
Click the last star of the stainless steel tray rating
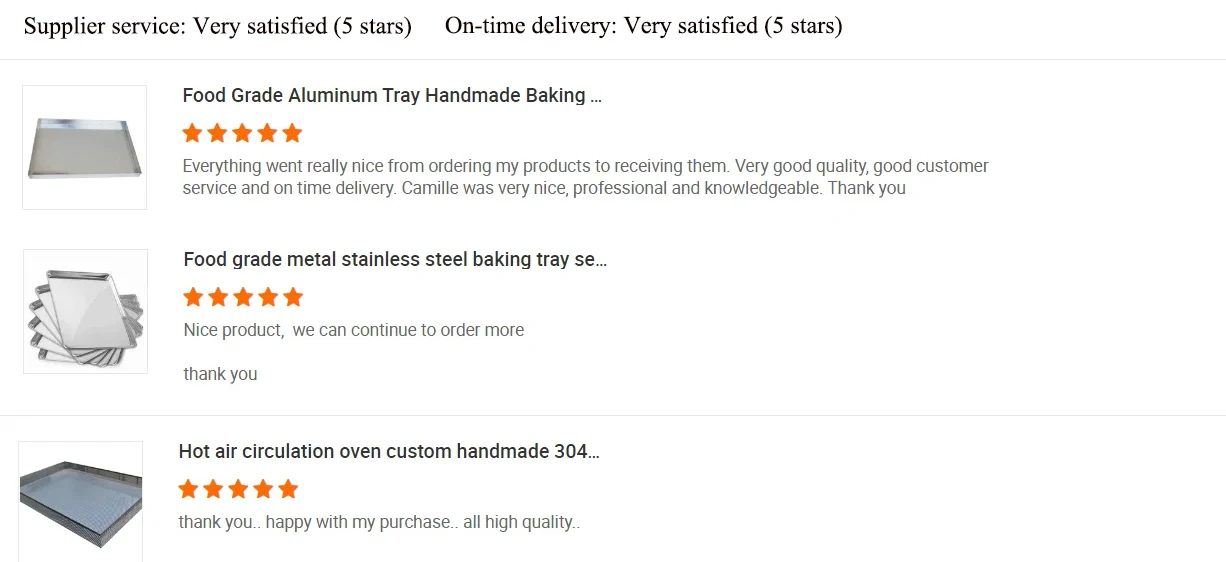[293, 297]
